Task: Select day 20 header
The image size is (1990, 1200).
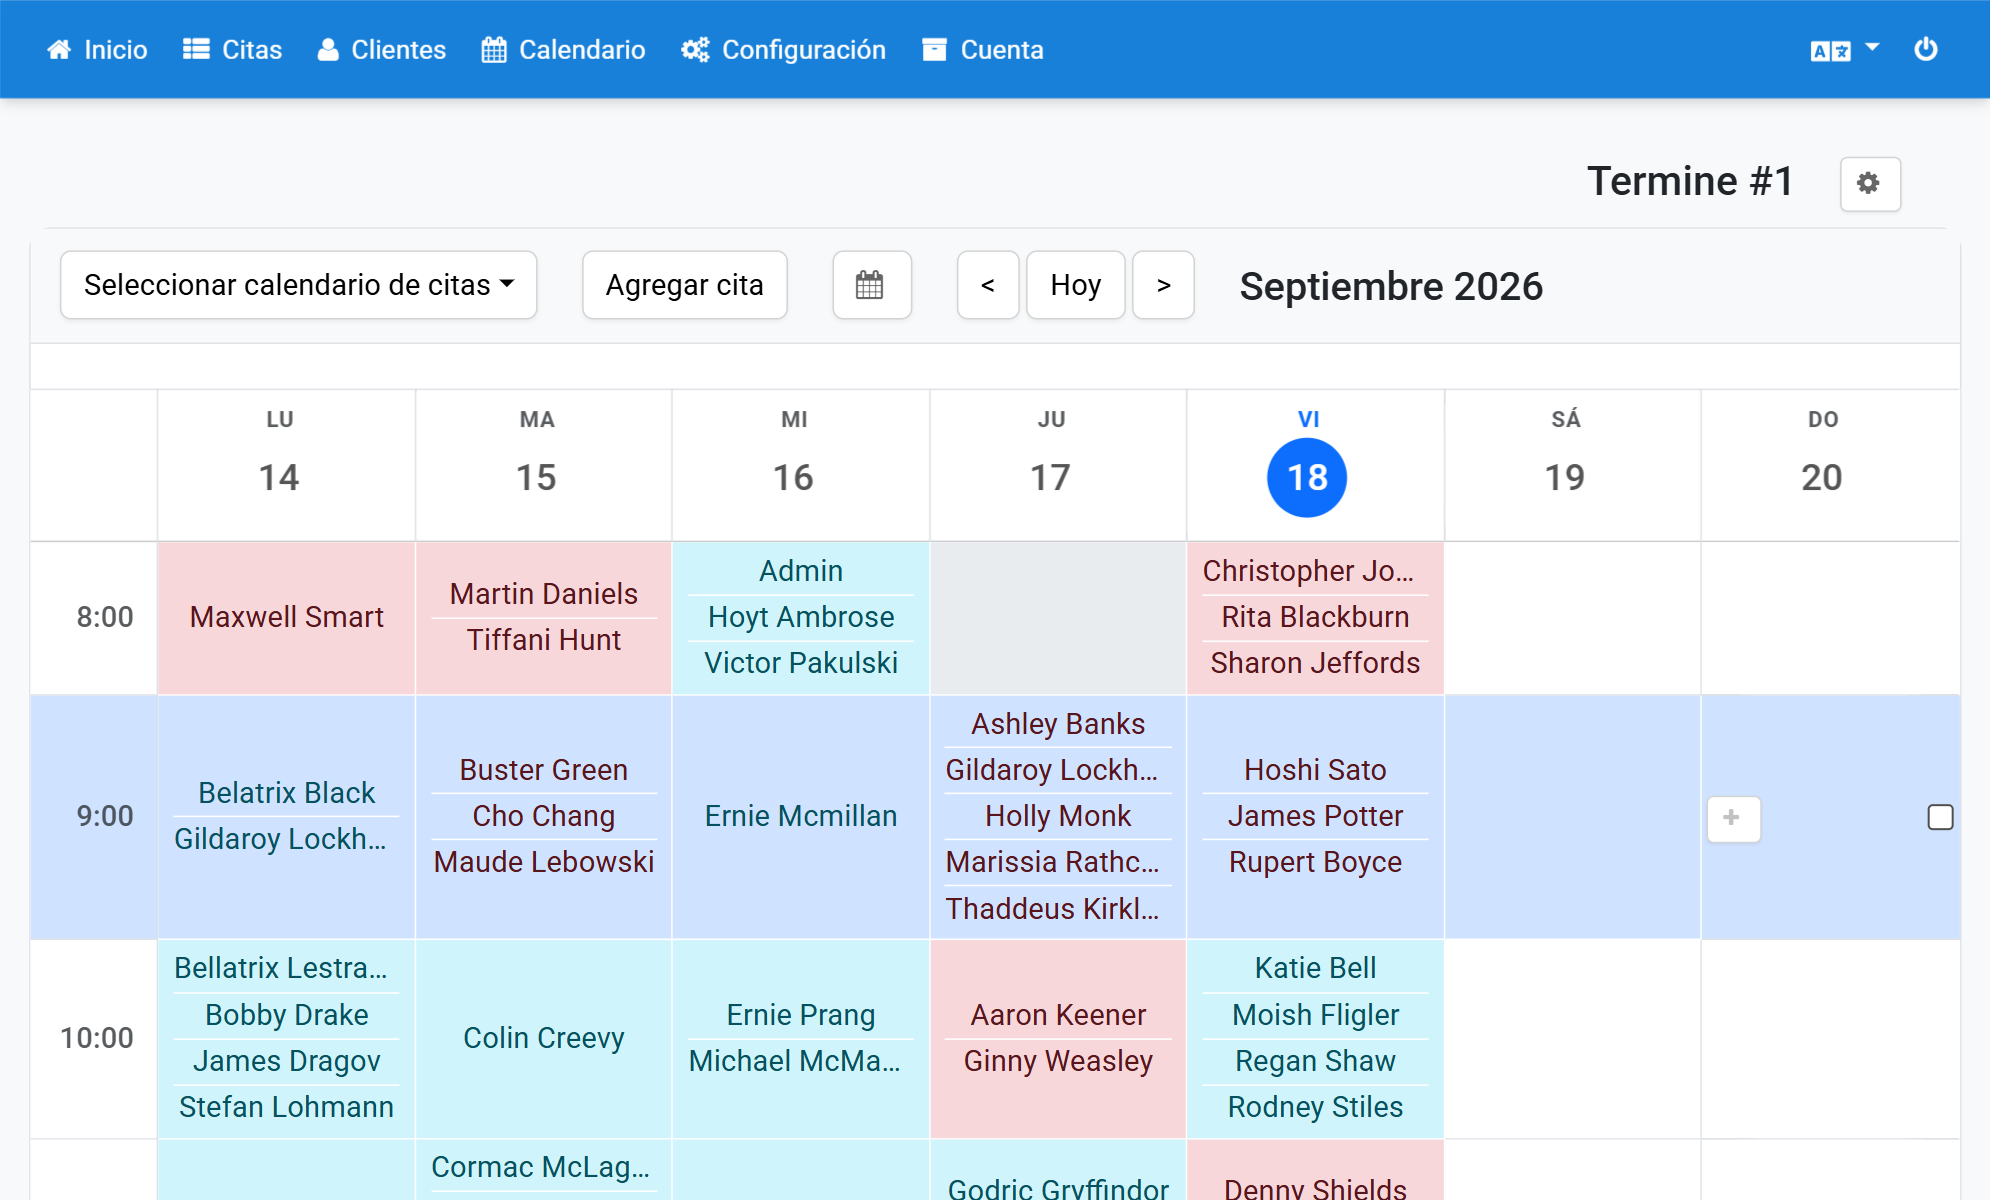Action: (1822, 477)
